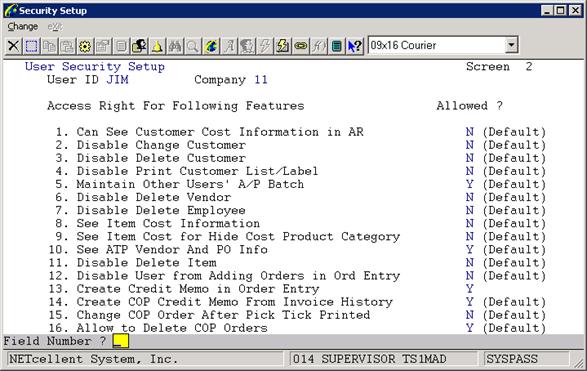
Task: Click SYSPASS status bar entry
Action: tap(526, 359)
